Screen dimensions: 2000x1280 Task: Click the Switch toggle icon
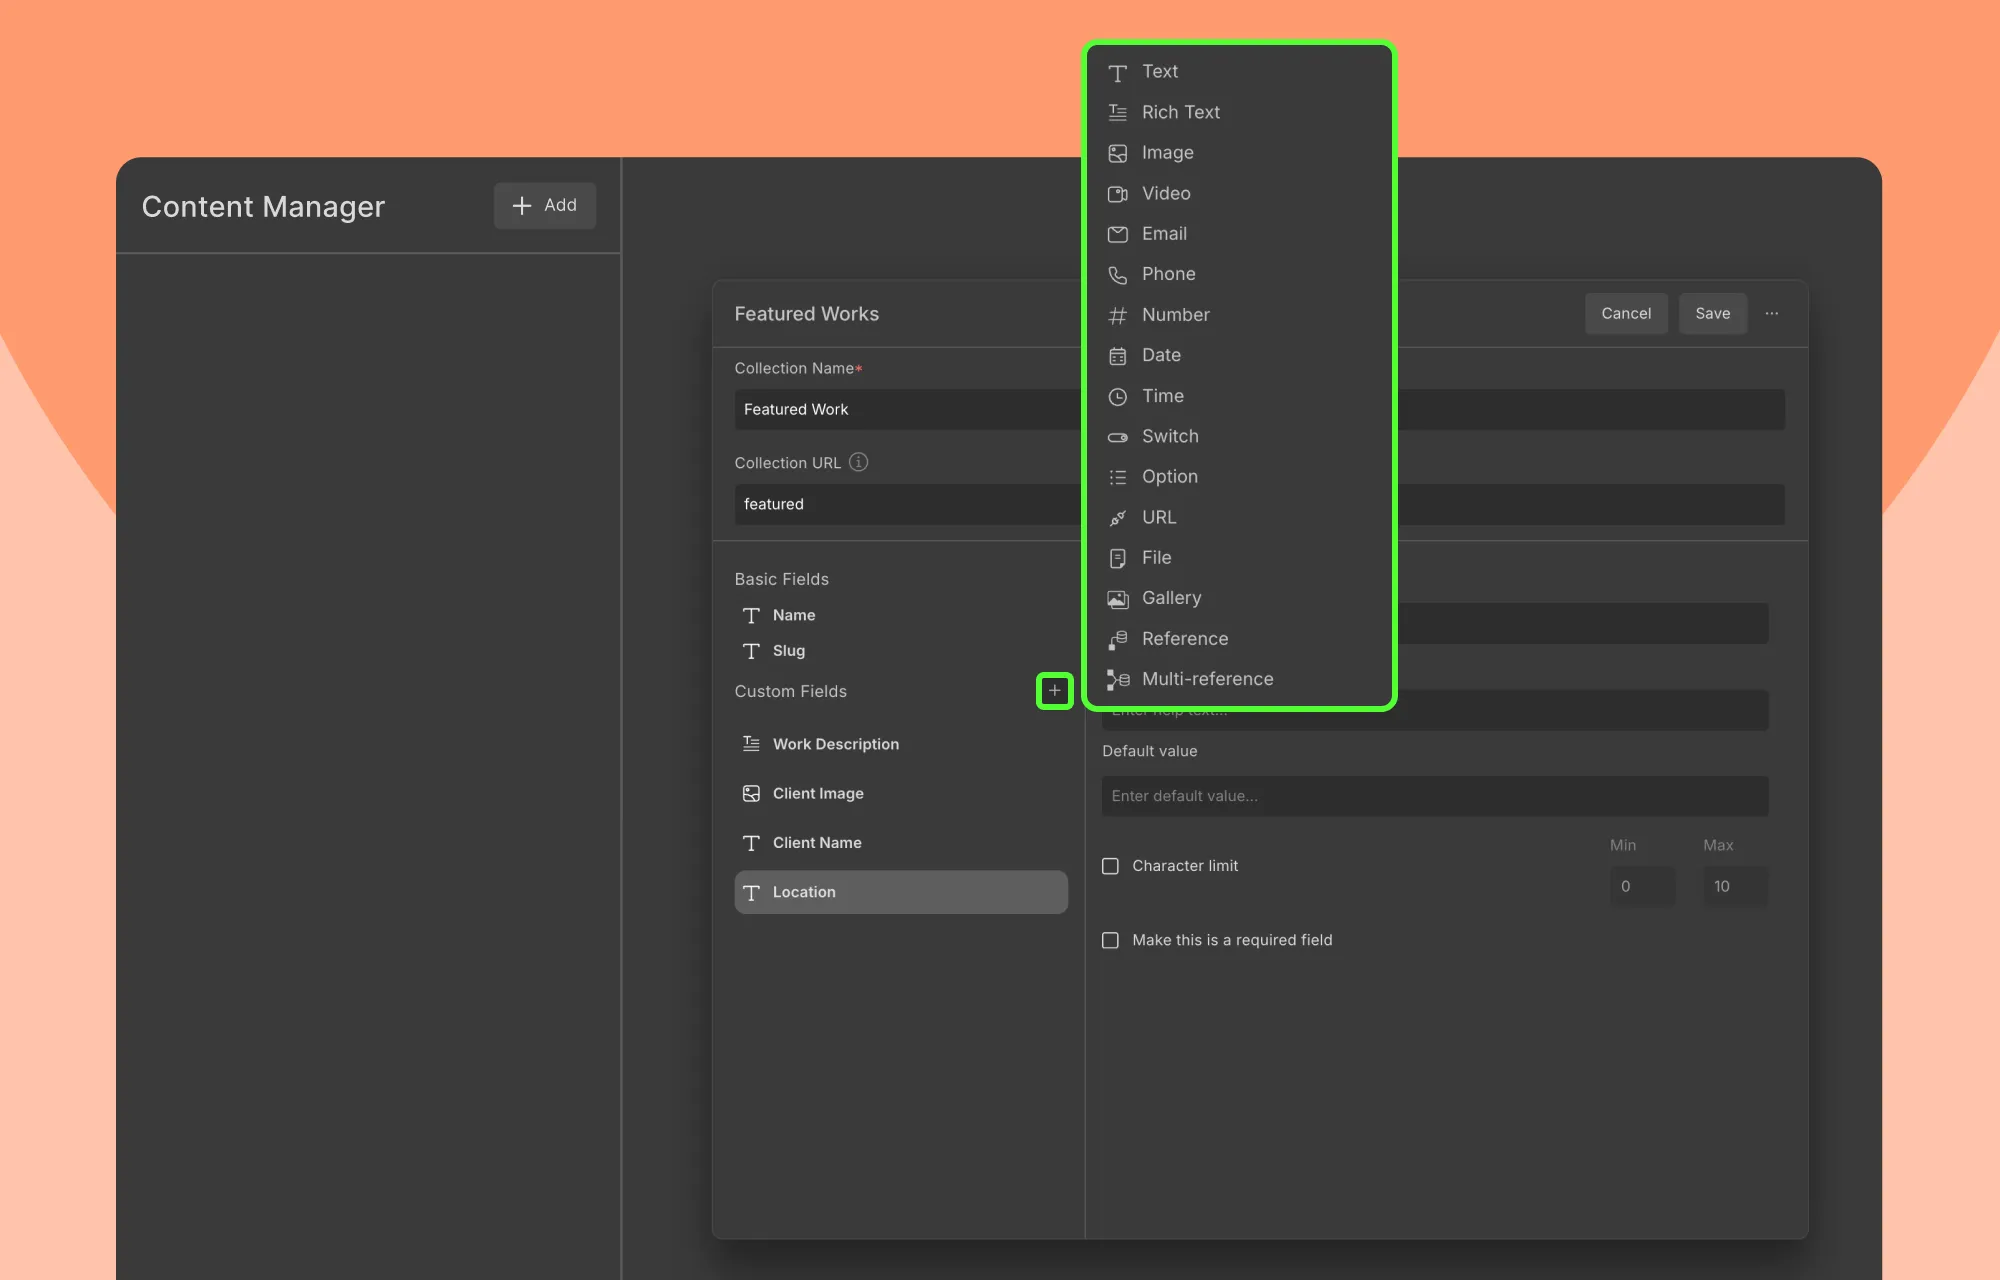pos(1117,437)
